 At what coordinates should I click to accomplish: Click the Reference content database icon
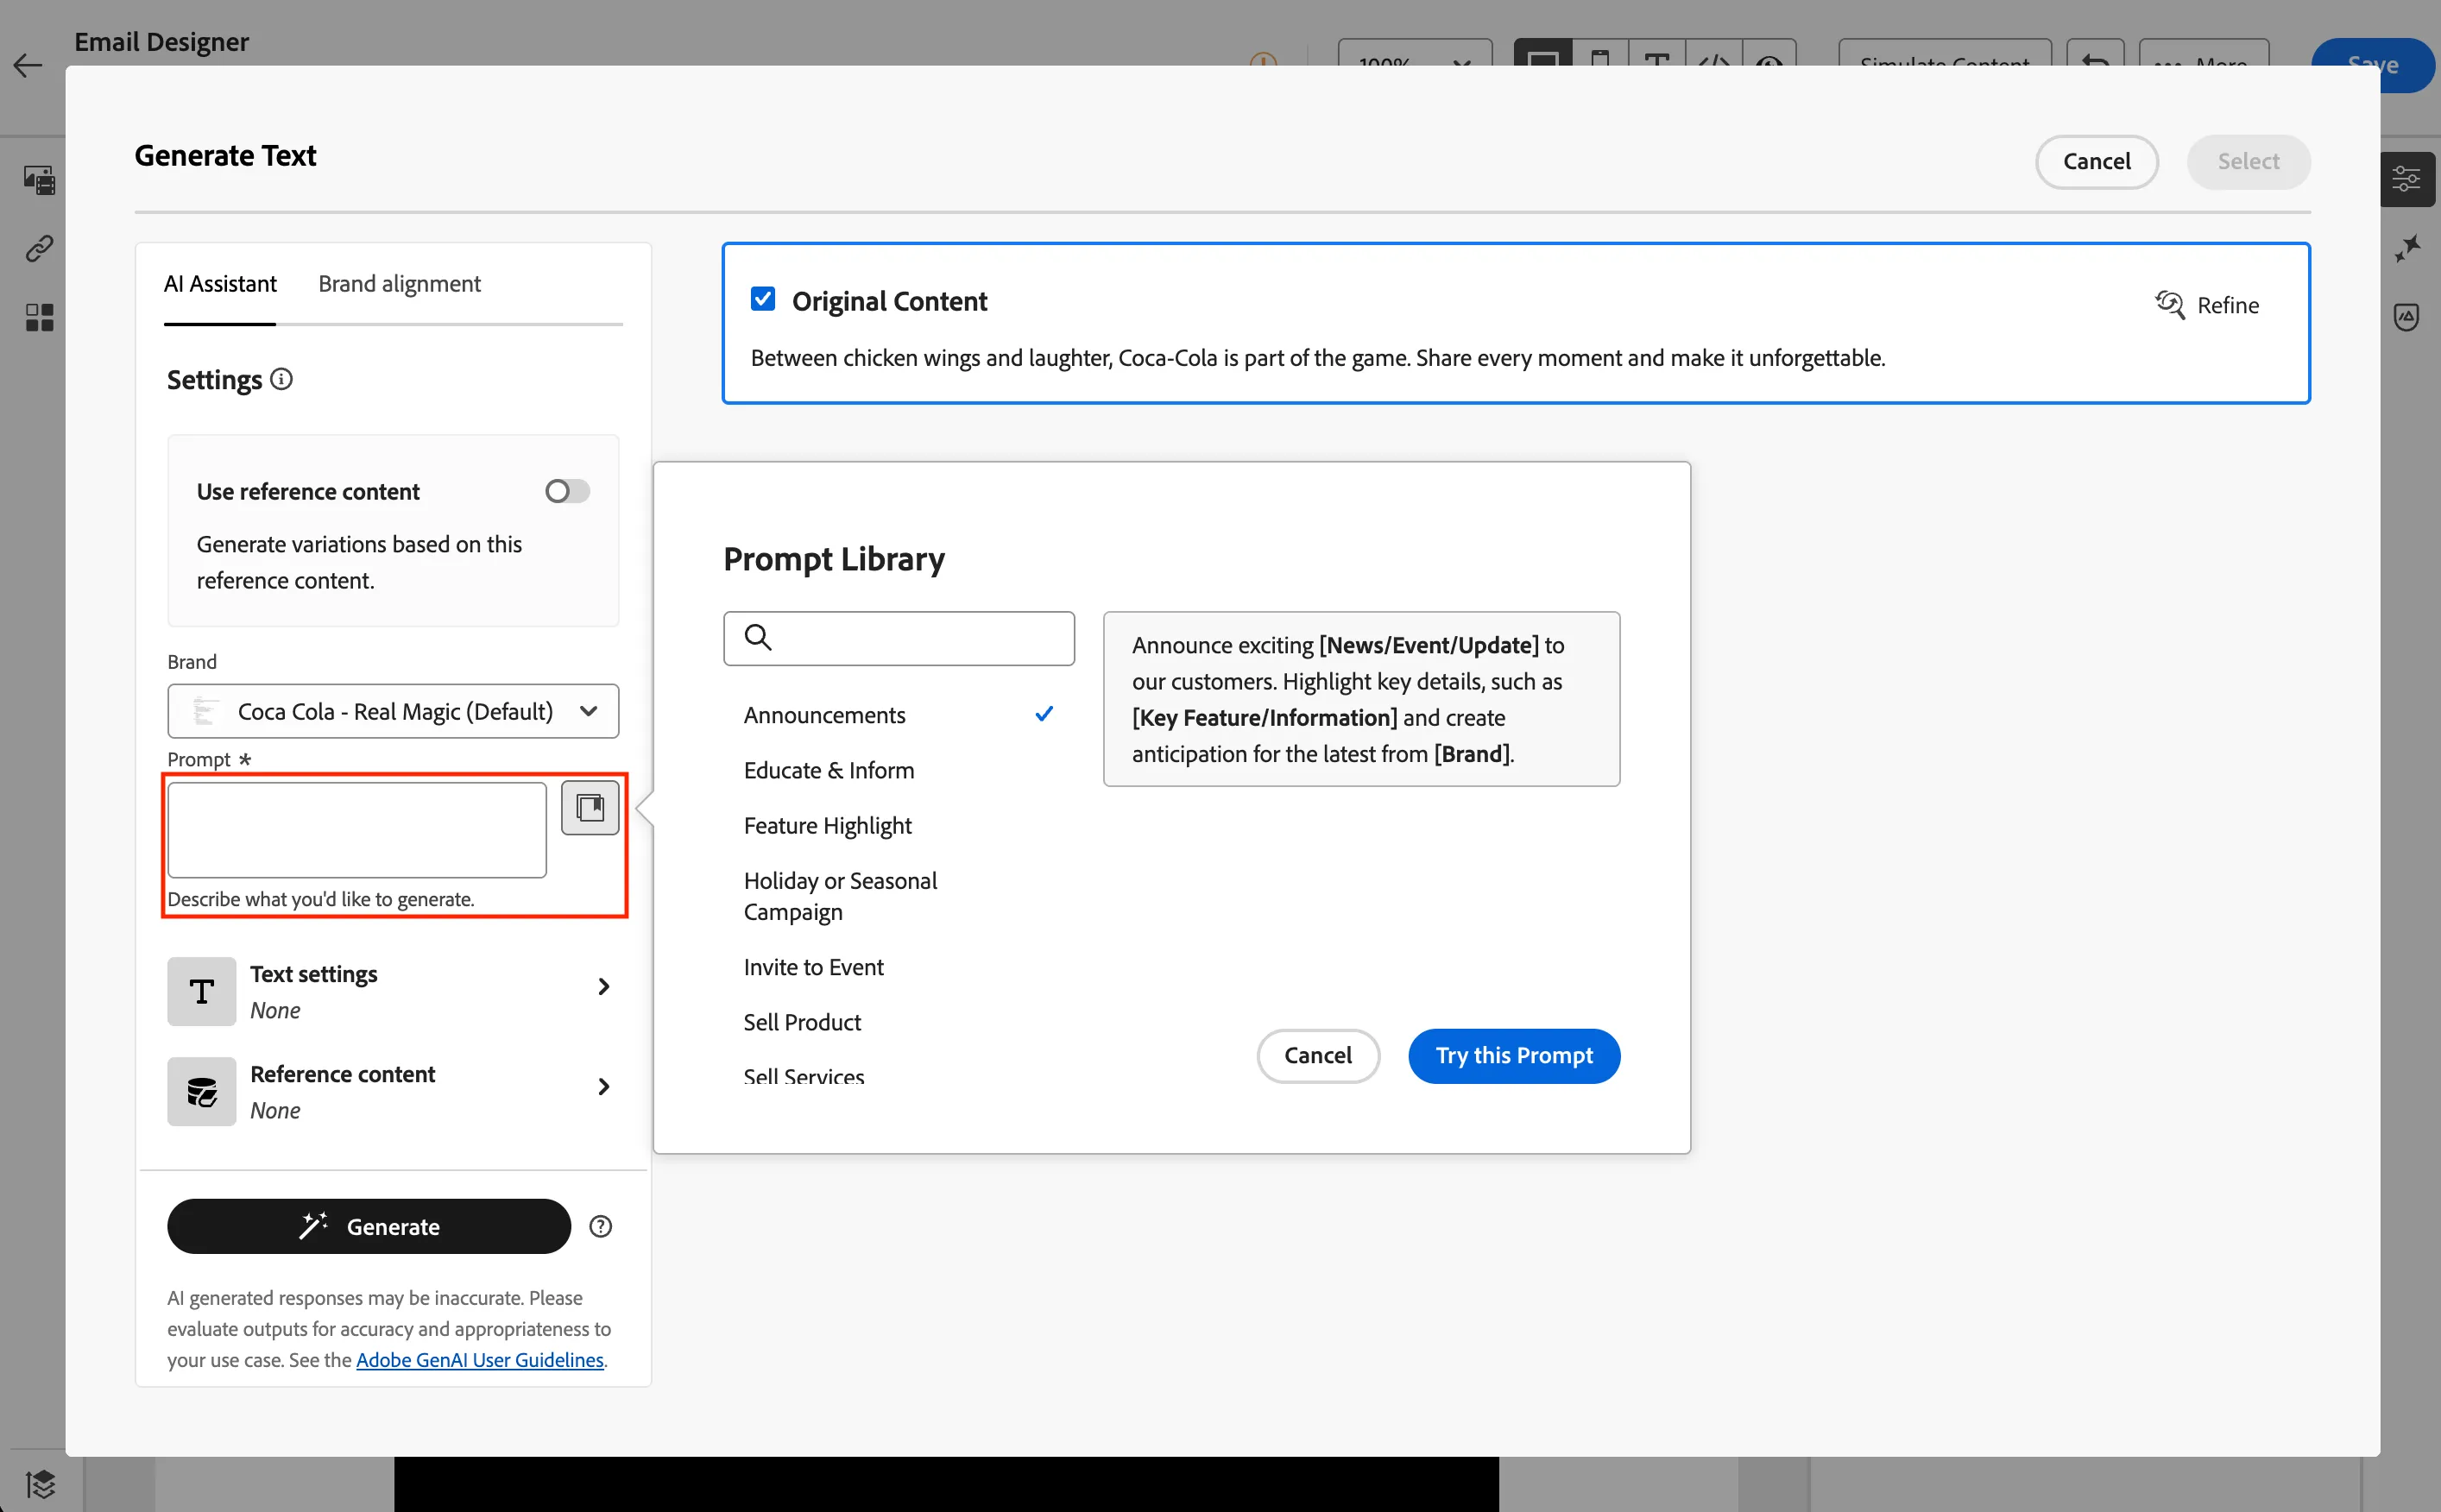[202, 1091]
